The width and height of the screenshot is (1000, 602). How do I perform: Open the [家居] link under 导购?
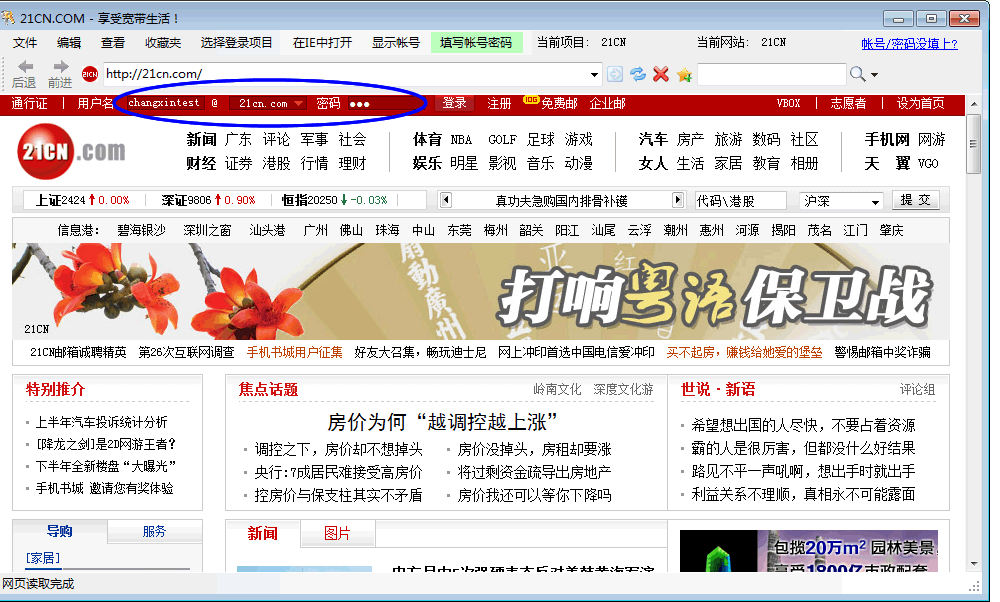[x=43, y=558]
